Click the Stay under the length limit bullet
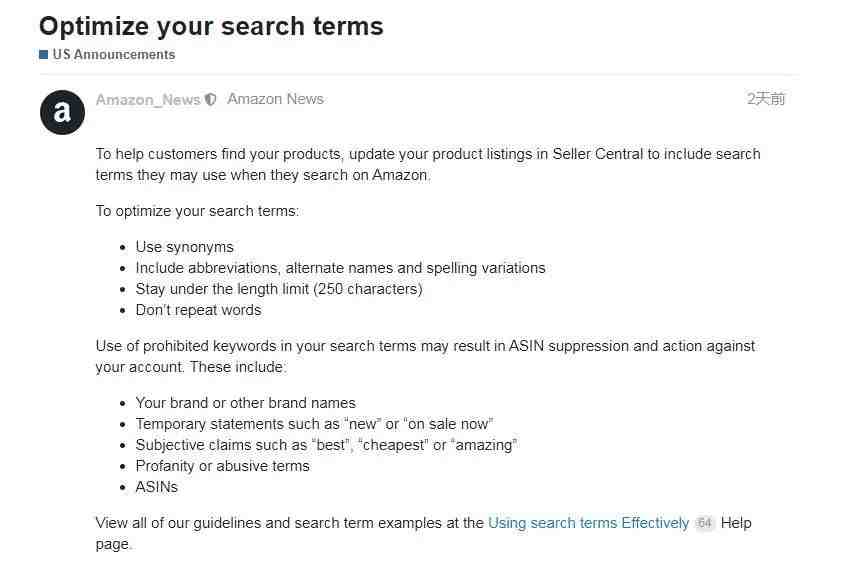This screenshot has width=846, height=580. (279, 289)
